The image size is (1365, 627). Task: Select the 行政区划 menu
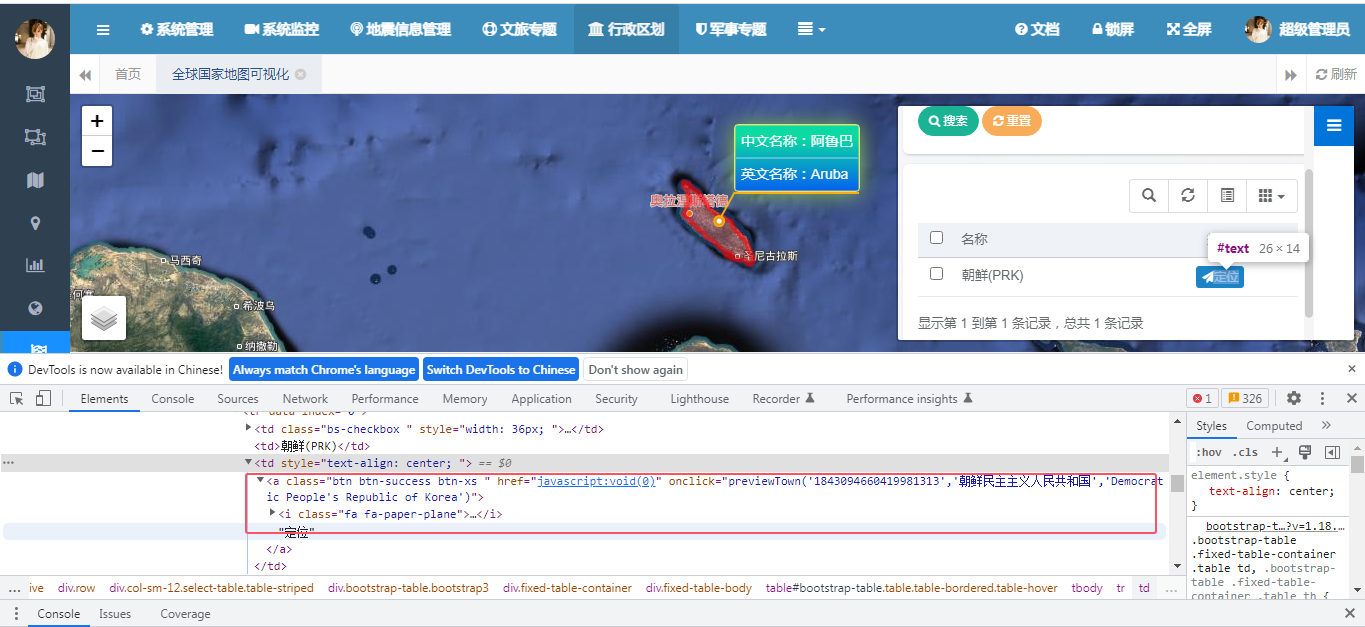tap(626, 29)
